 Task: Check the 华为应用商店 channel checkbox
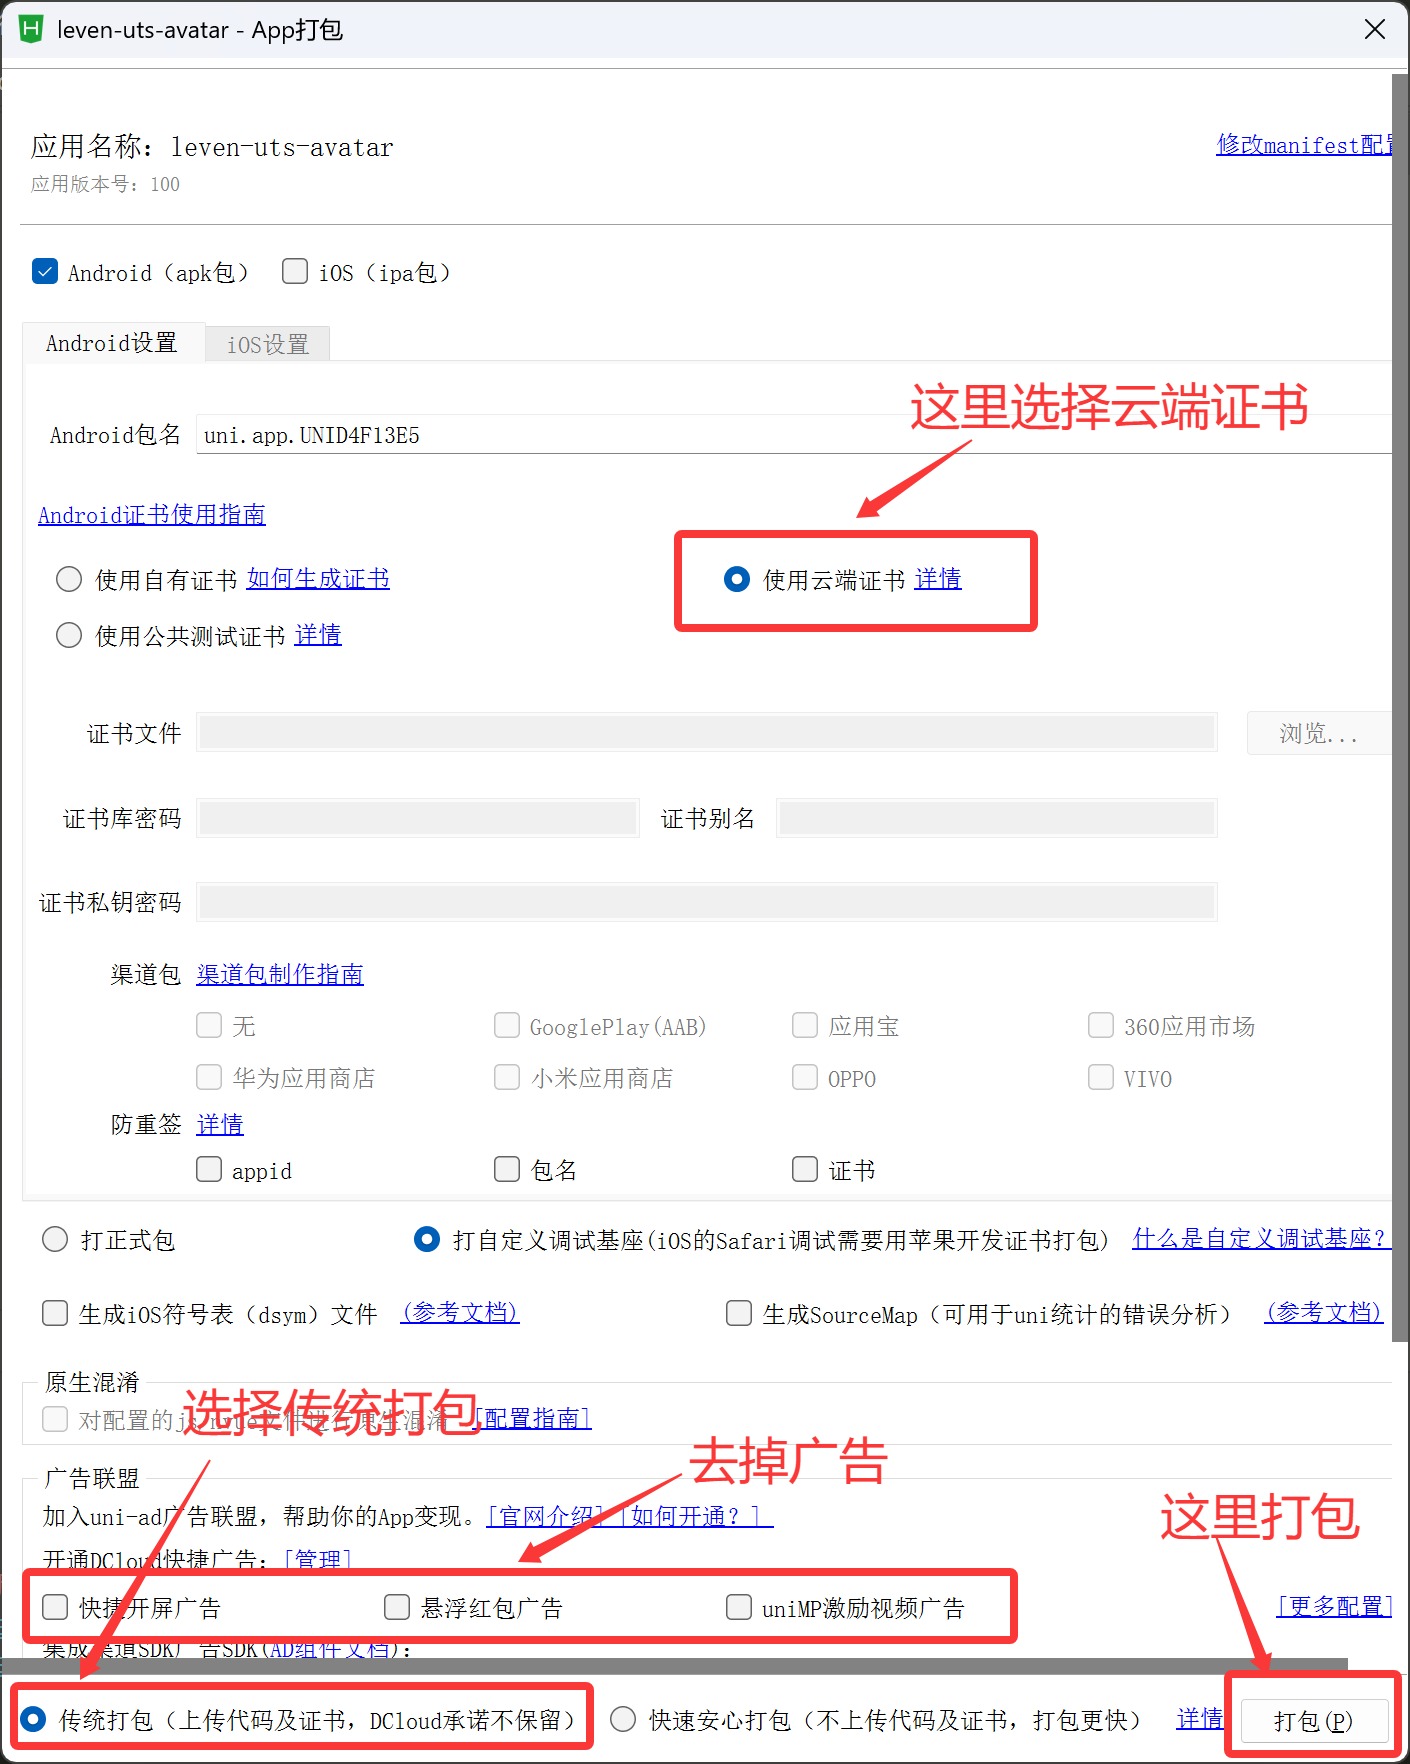pyautogui.click(x=209, y=1077)
